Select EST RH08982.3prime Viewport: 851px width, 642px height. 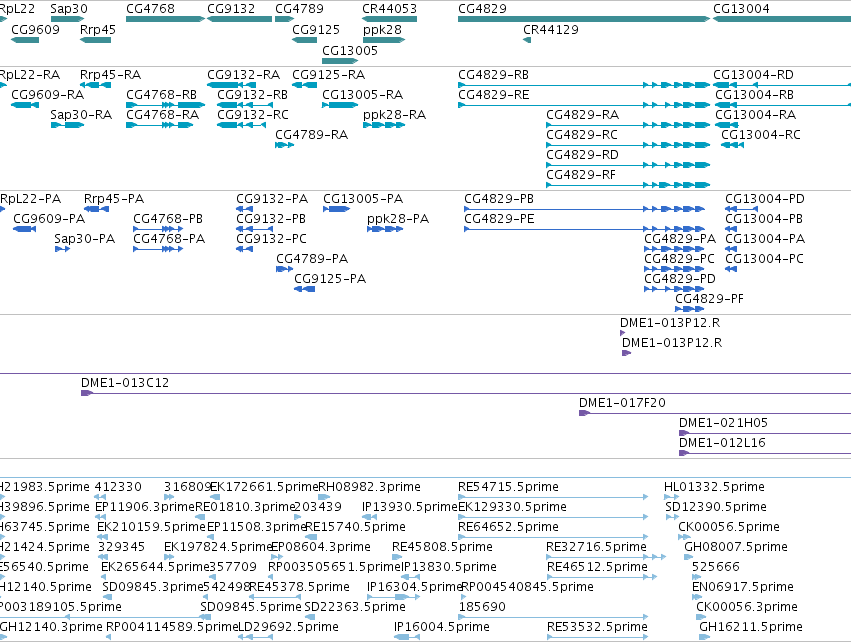pyautogui.click(x=324, y=497)
